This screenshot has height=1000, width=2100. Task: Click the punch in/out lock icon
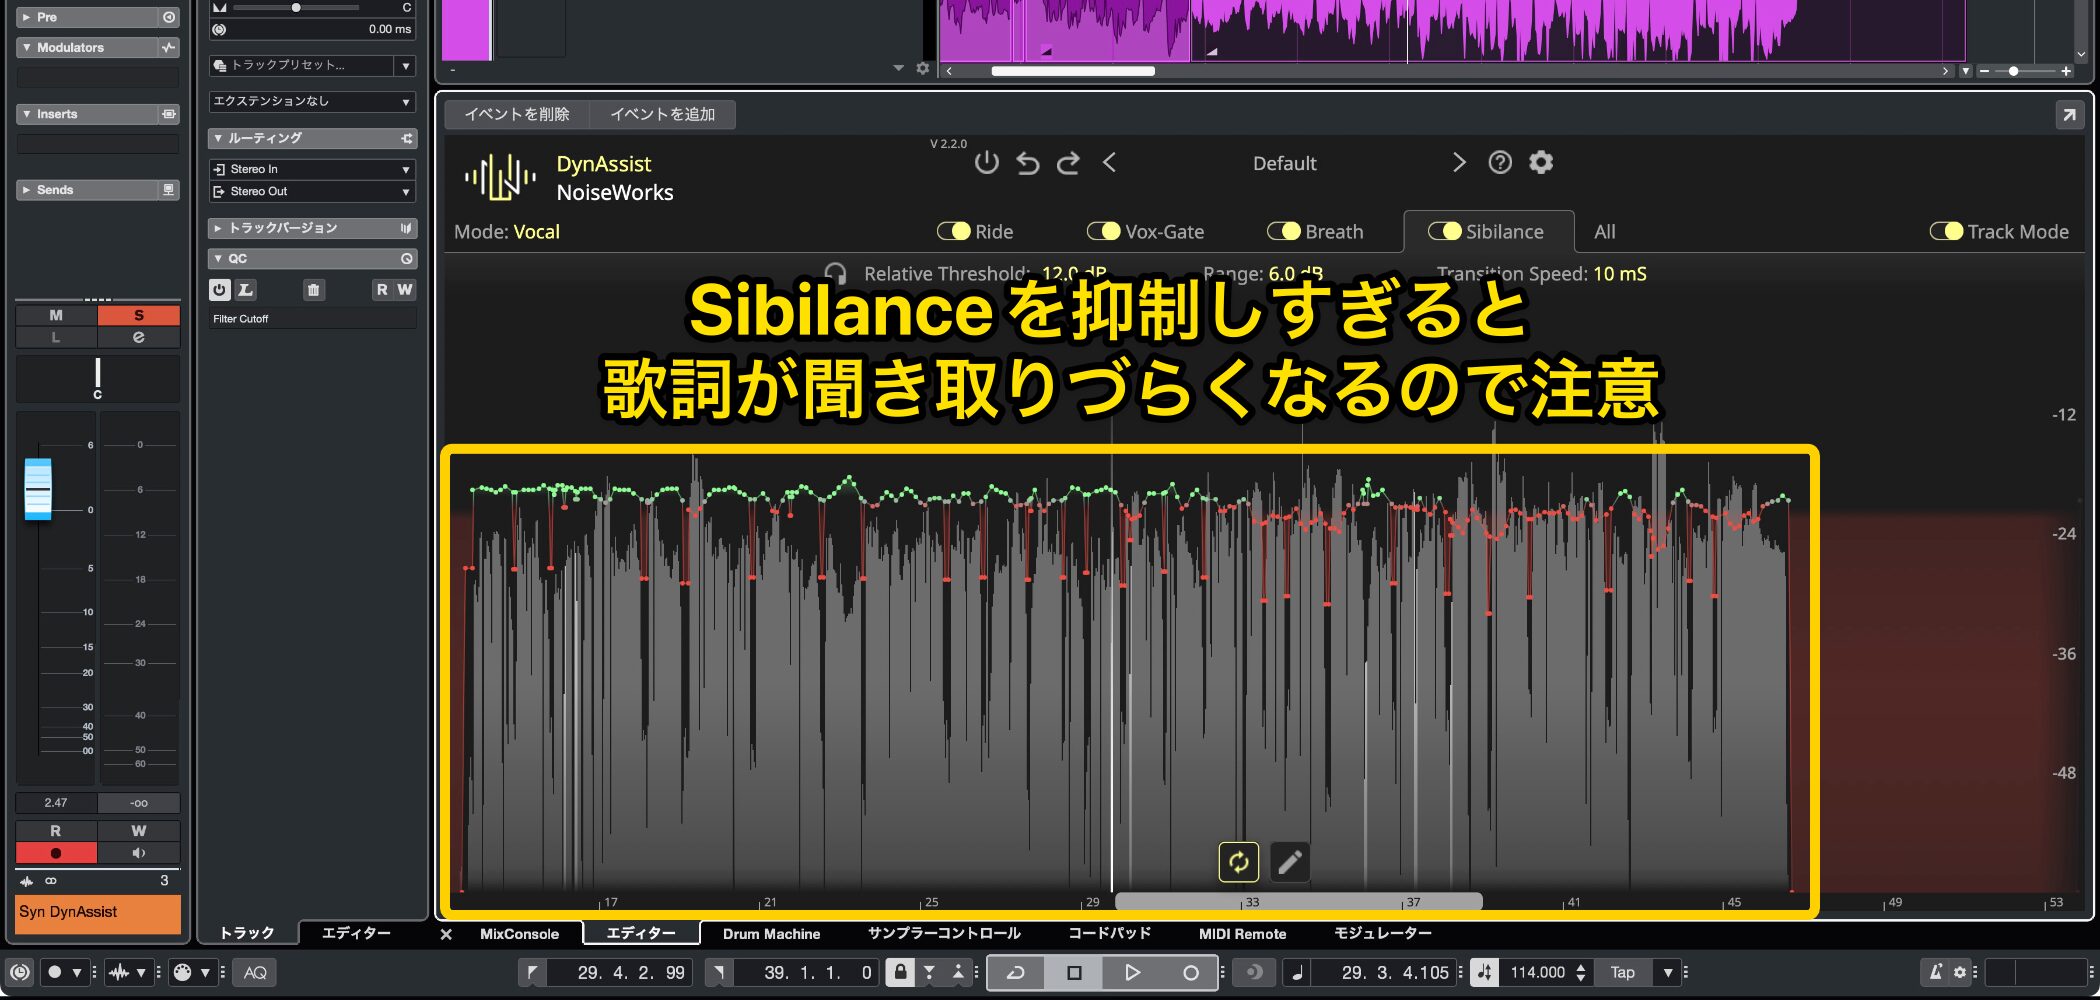click(900, 972)
